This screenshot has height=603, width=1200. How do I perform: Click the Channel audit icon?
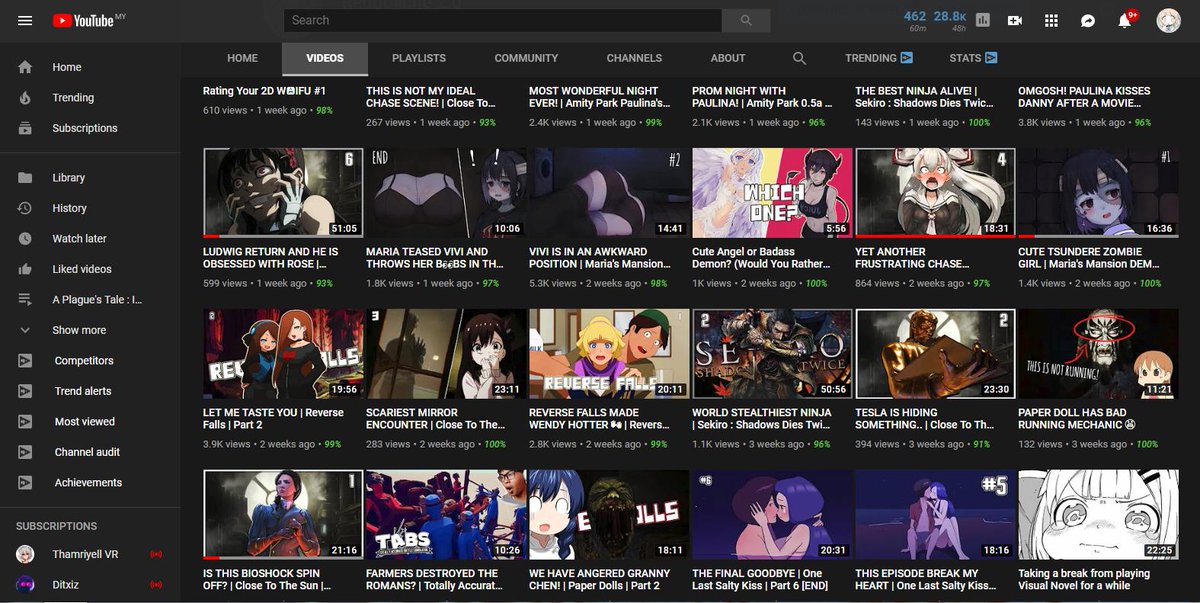[25, 452]
